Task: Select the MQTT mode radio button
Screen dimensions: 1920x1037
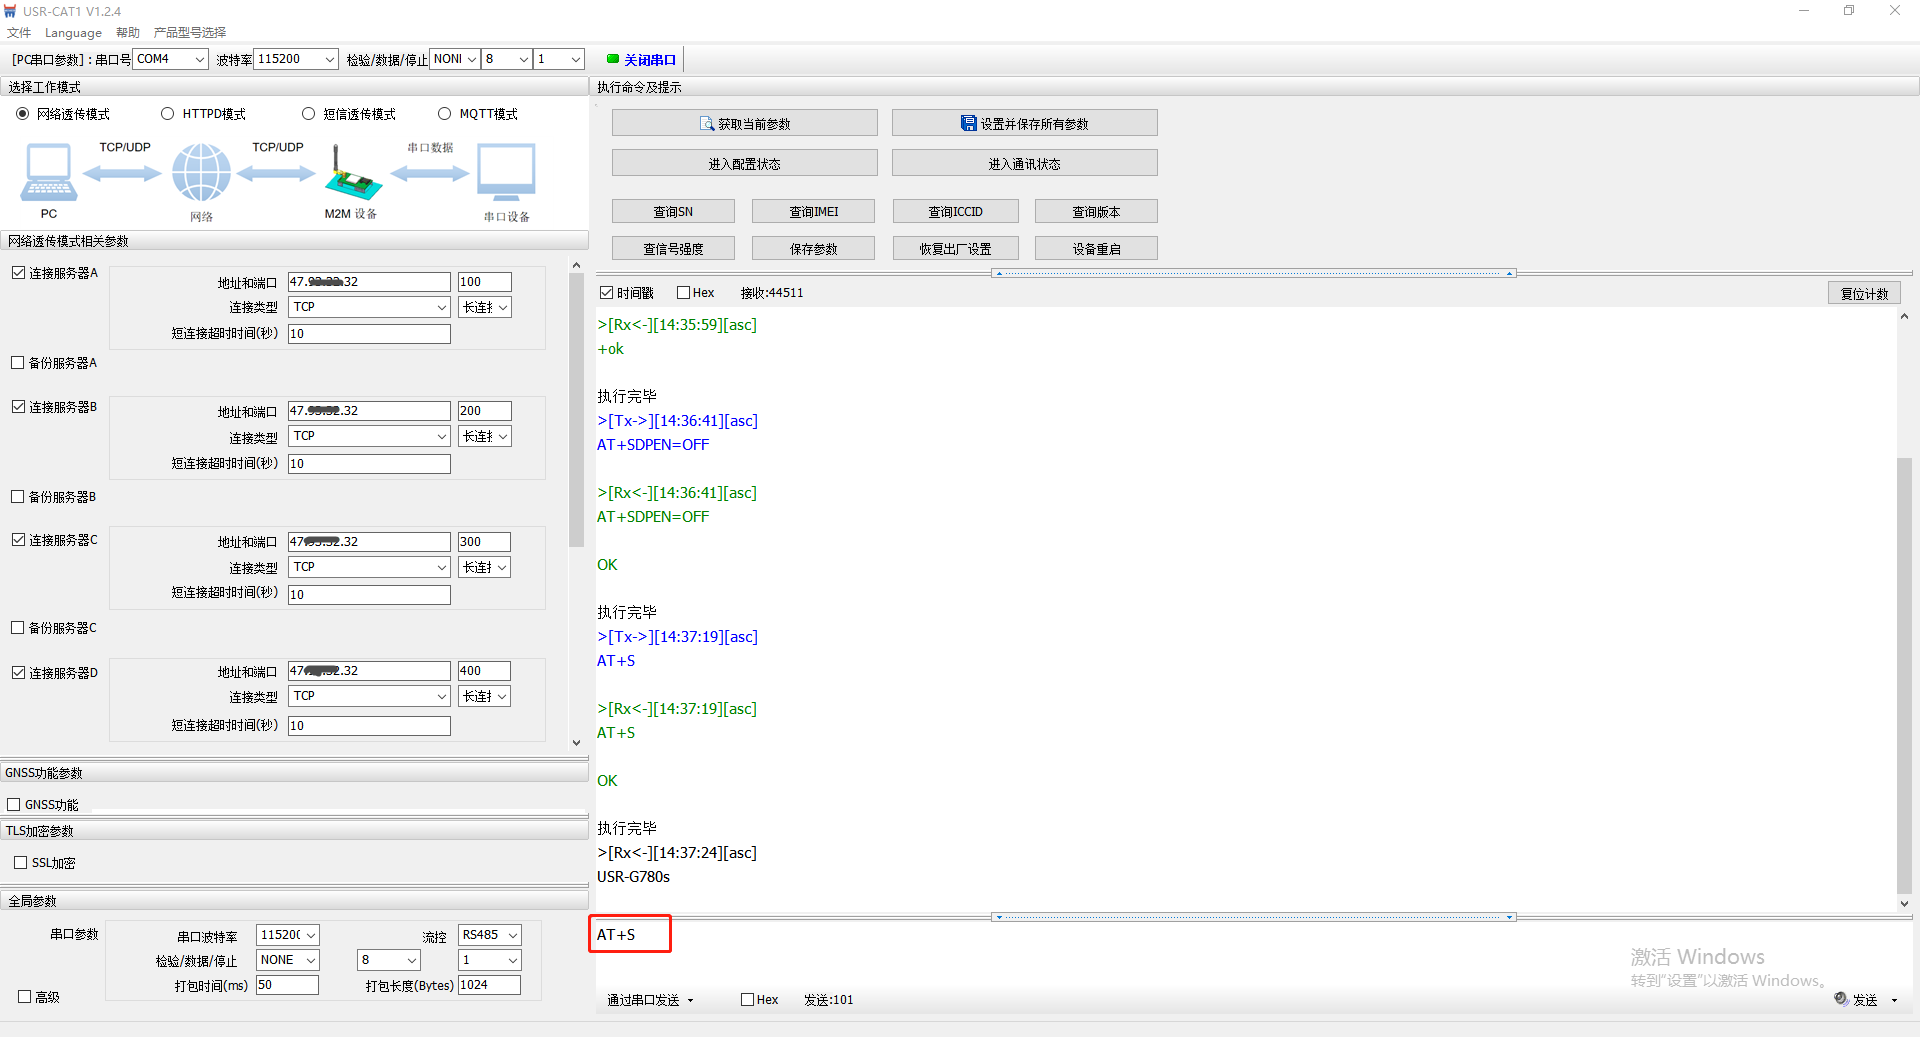Action: coord(445,114)
